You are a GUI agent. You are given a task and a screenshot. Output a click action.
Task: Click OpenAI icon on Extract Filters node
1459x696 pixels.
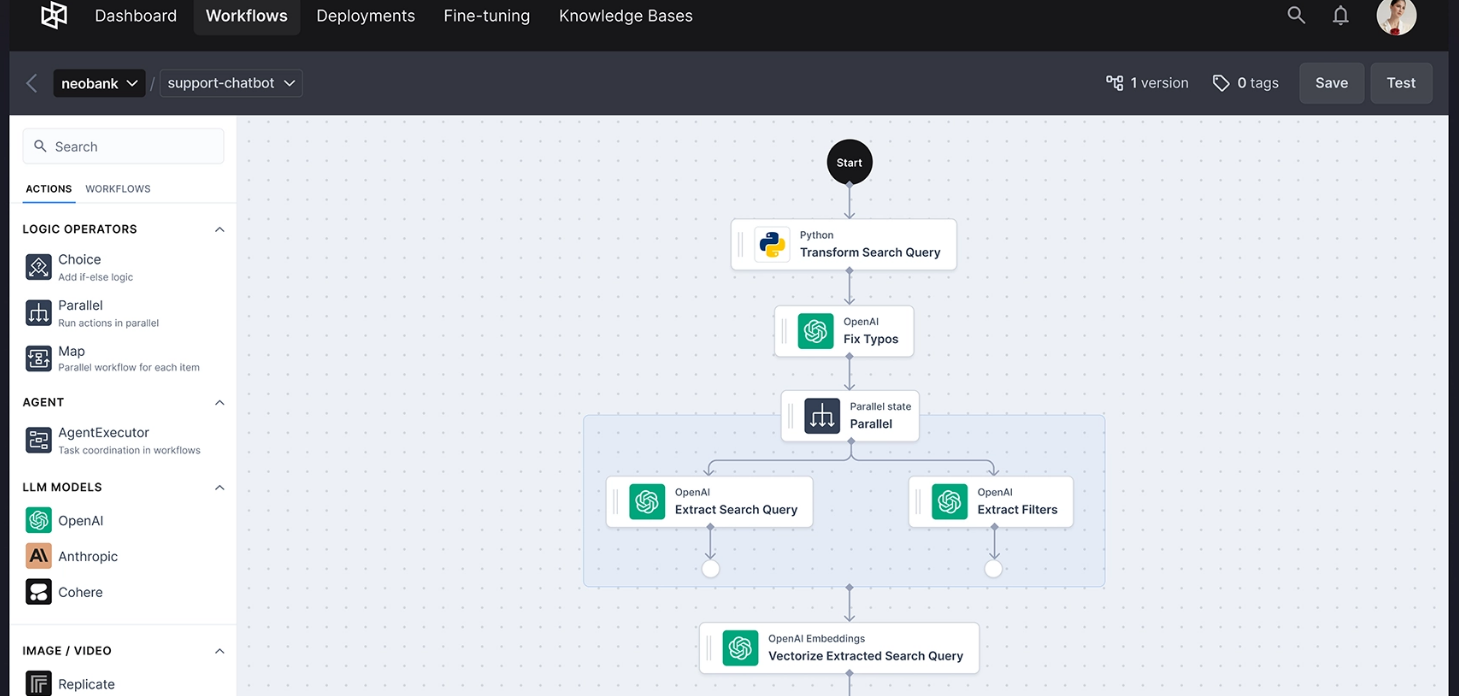tap(949, 501)
